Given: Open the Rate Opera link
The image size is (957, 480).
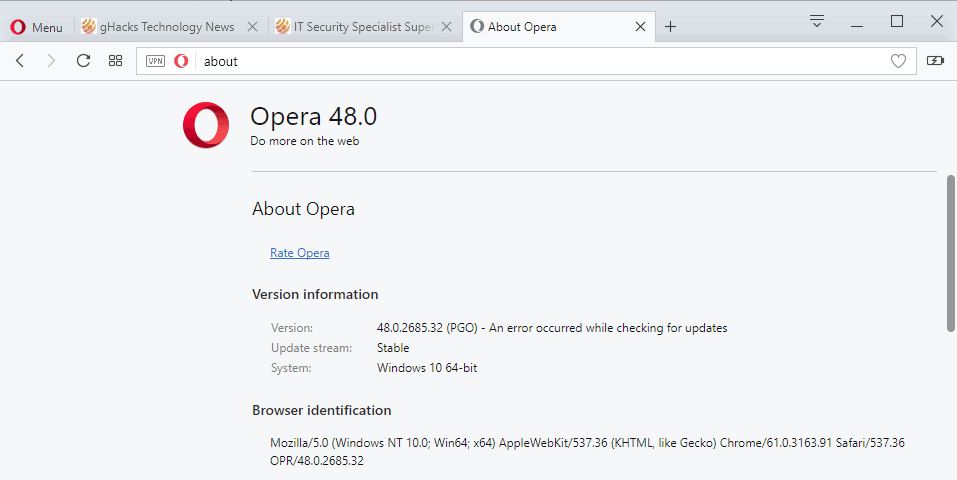Looking at the screenshot, I should [300, 253].
